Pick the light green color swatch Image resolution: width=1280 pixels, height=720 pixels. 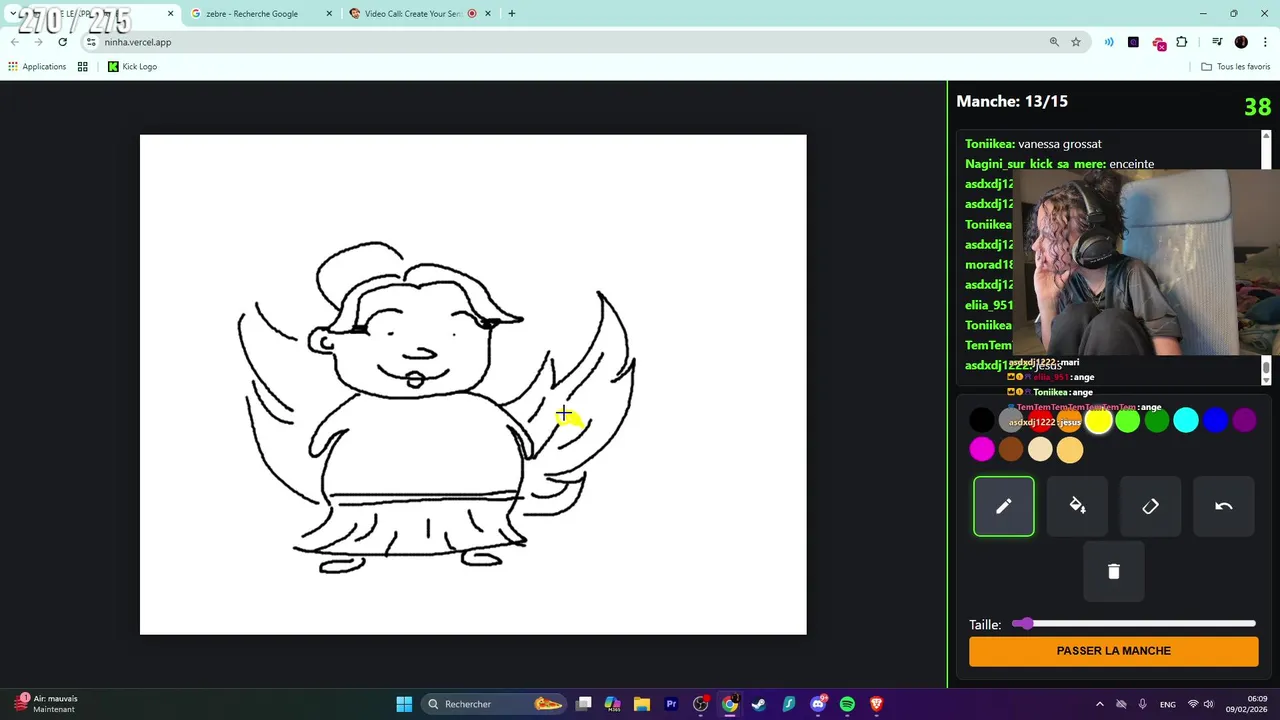[1128, 421]
